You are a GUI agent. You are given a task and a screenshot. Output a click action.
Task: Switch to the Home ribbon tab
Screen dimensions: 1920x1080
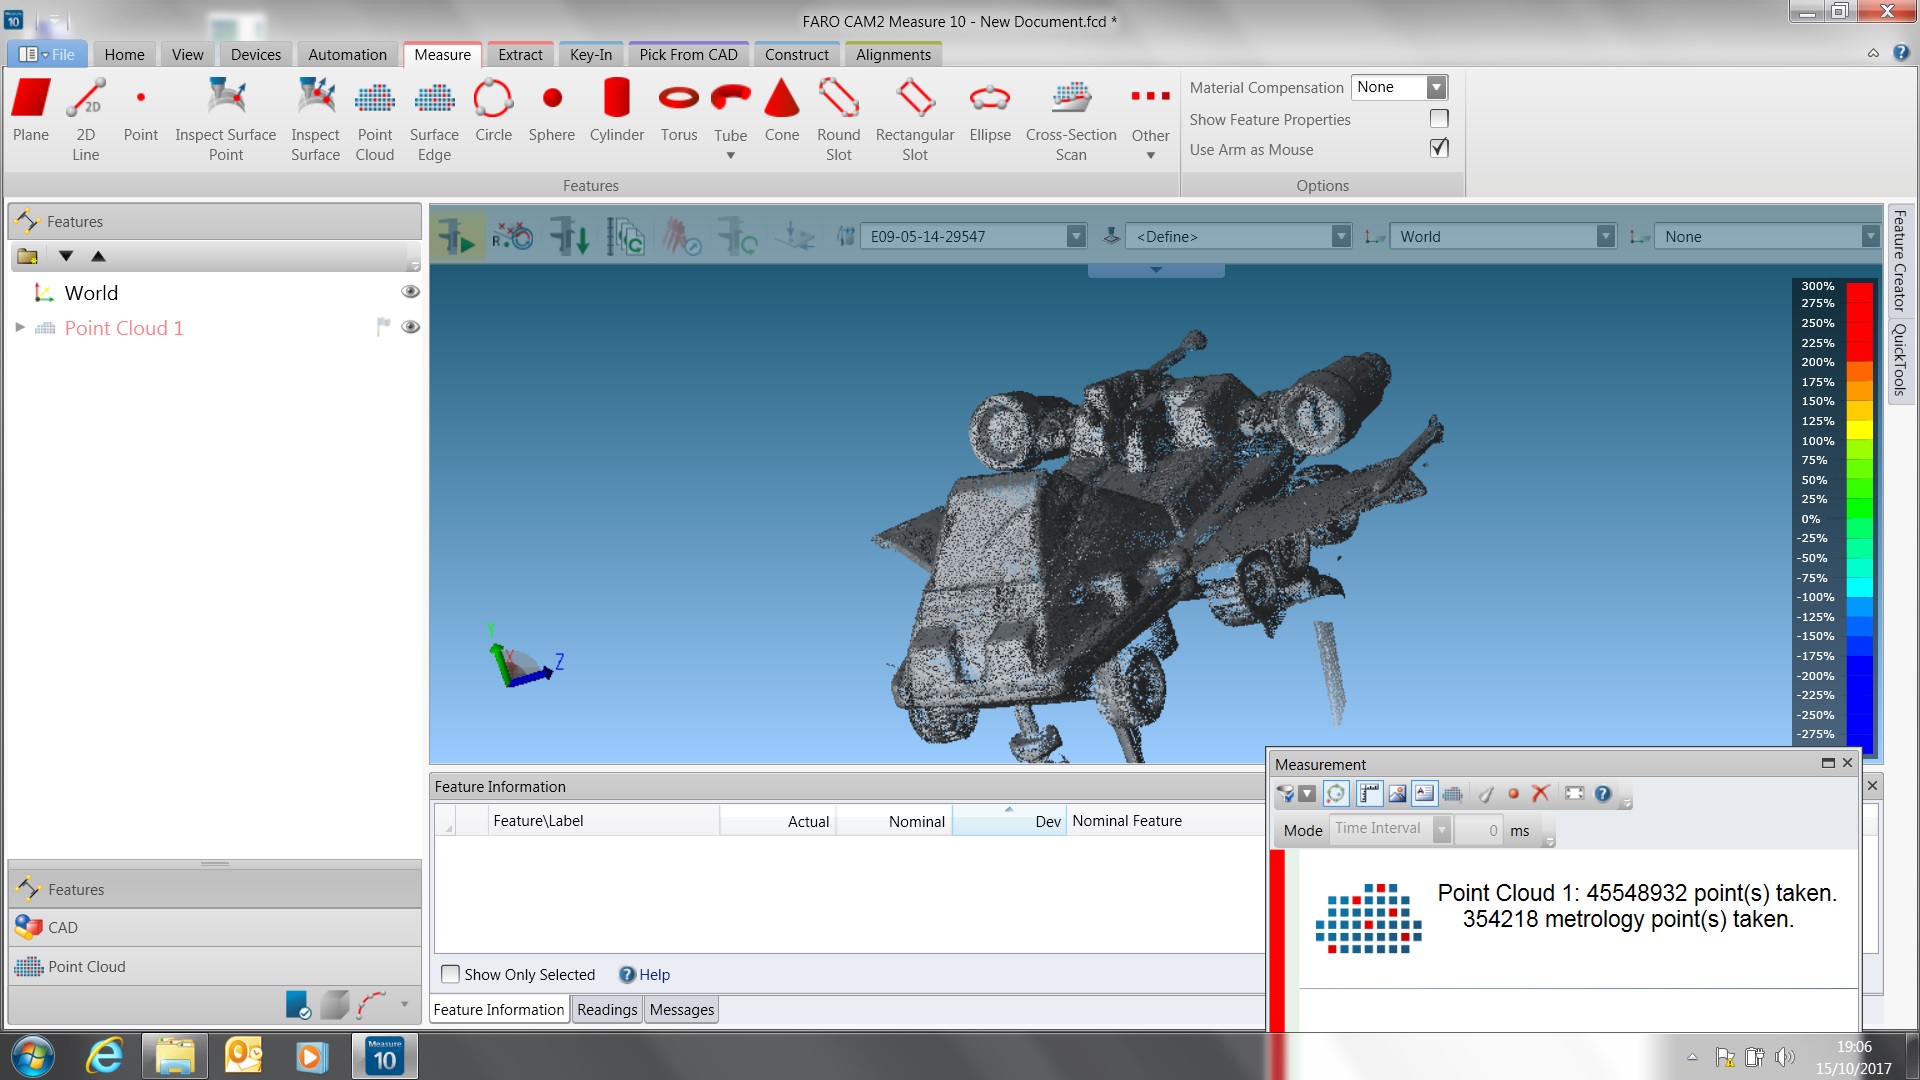click(124, 55)
